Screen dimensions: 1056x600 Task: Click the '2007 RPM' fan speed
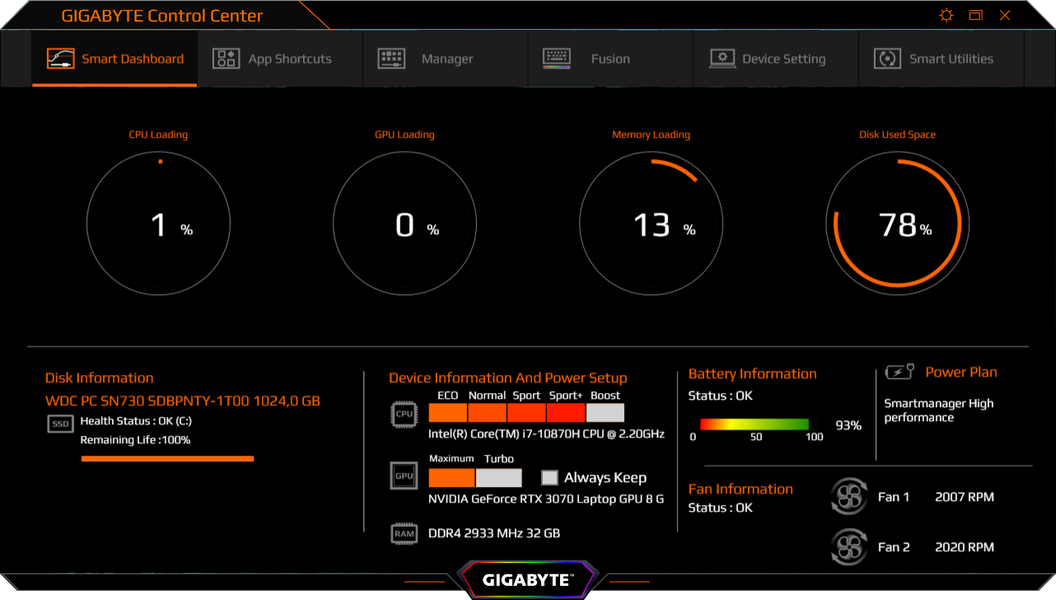[964, 497]
